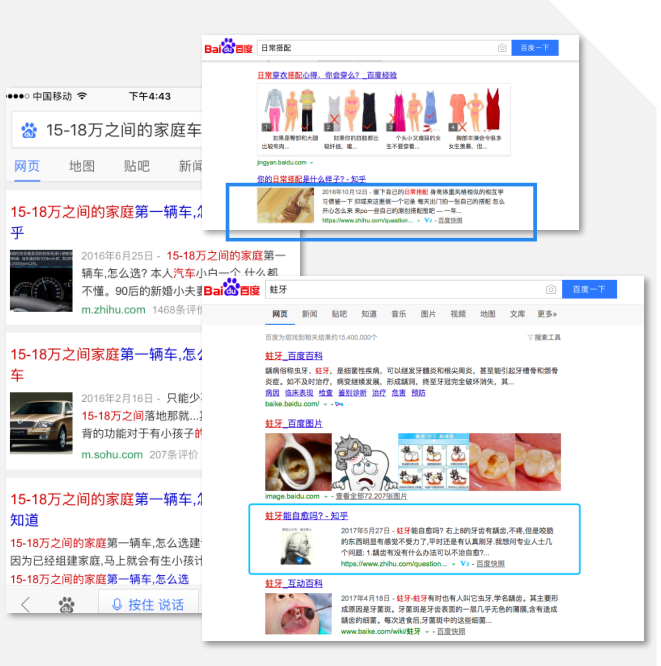Tap microphone 按住说话 voice button
This screenshot has height=666, width=661.
[148, 604]
